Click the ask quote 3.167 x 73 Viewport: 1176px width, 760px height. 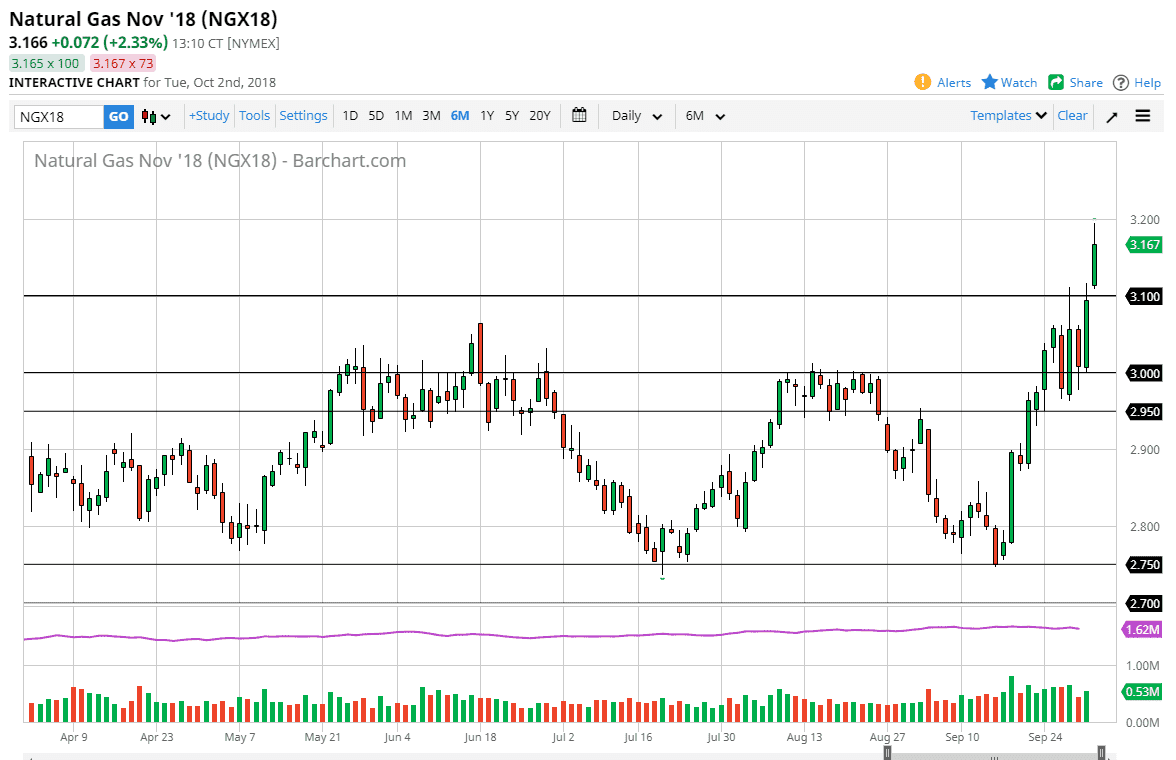[123, 64]
